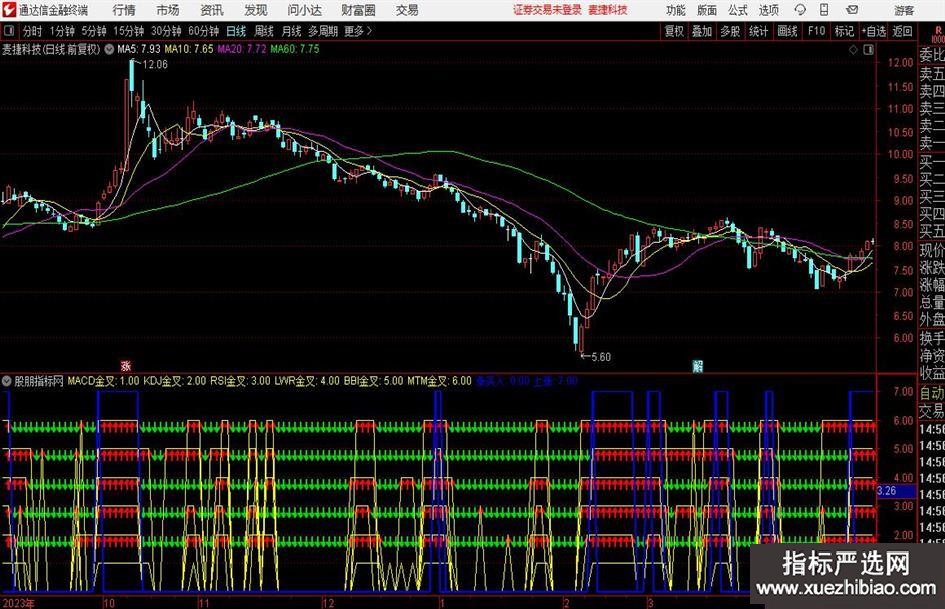Click the 游客 guest account label
Image resolution: width=945 pixels, height=609 pixels.
click(904, 10)
